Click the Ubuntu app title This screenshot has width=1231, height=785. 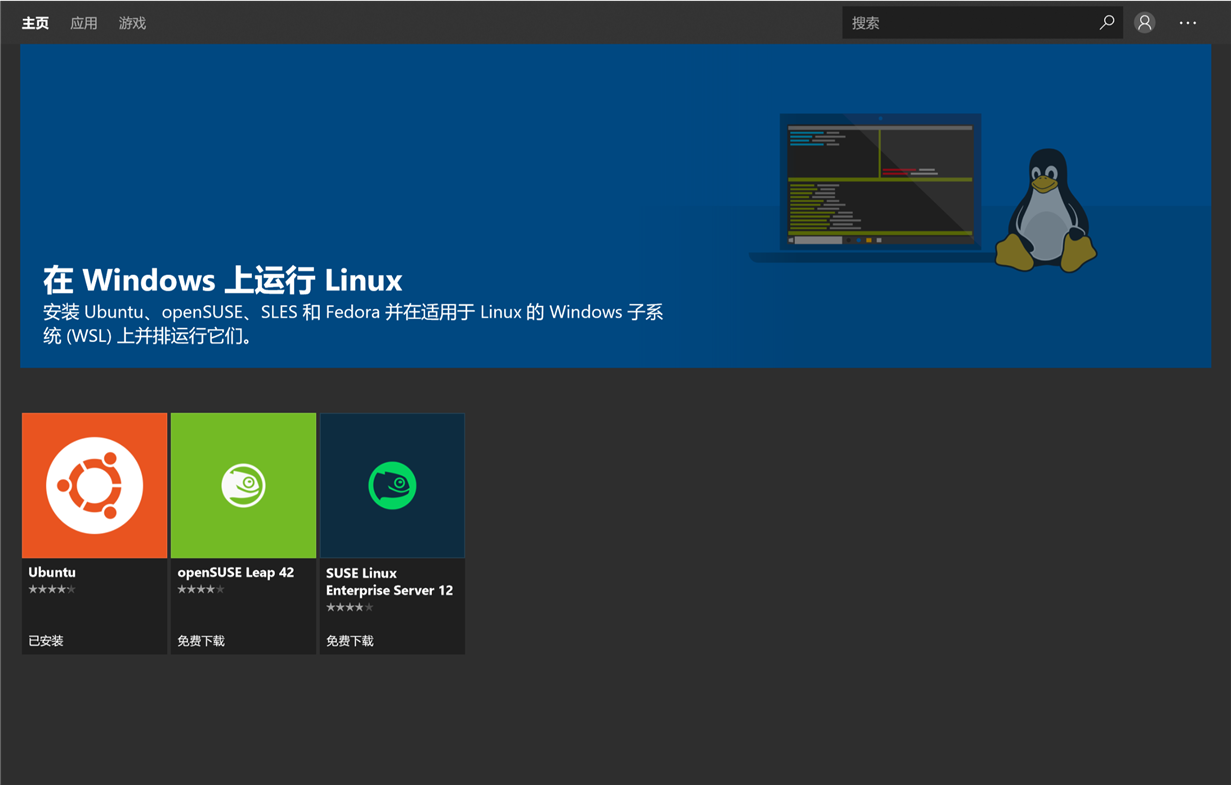[x=52, y=572]
